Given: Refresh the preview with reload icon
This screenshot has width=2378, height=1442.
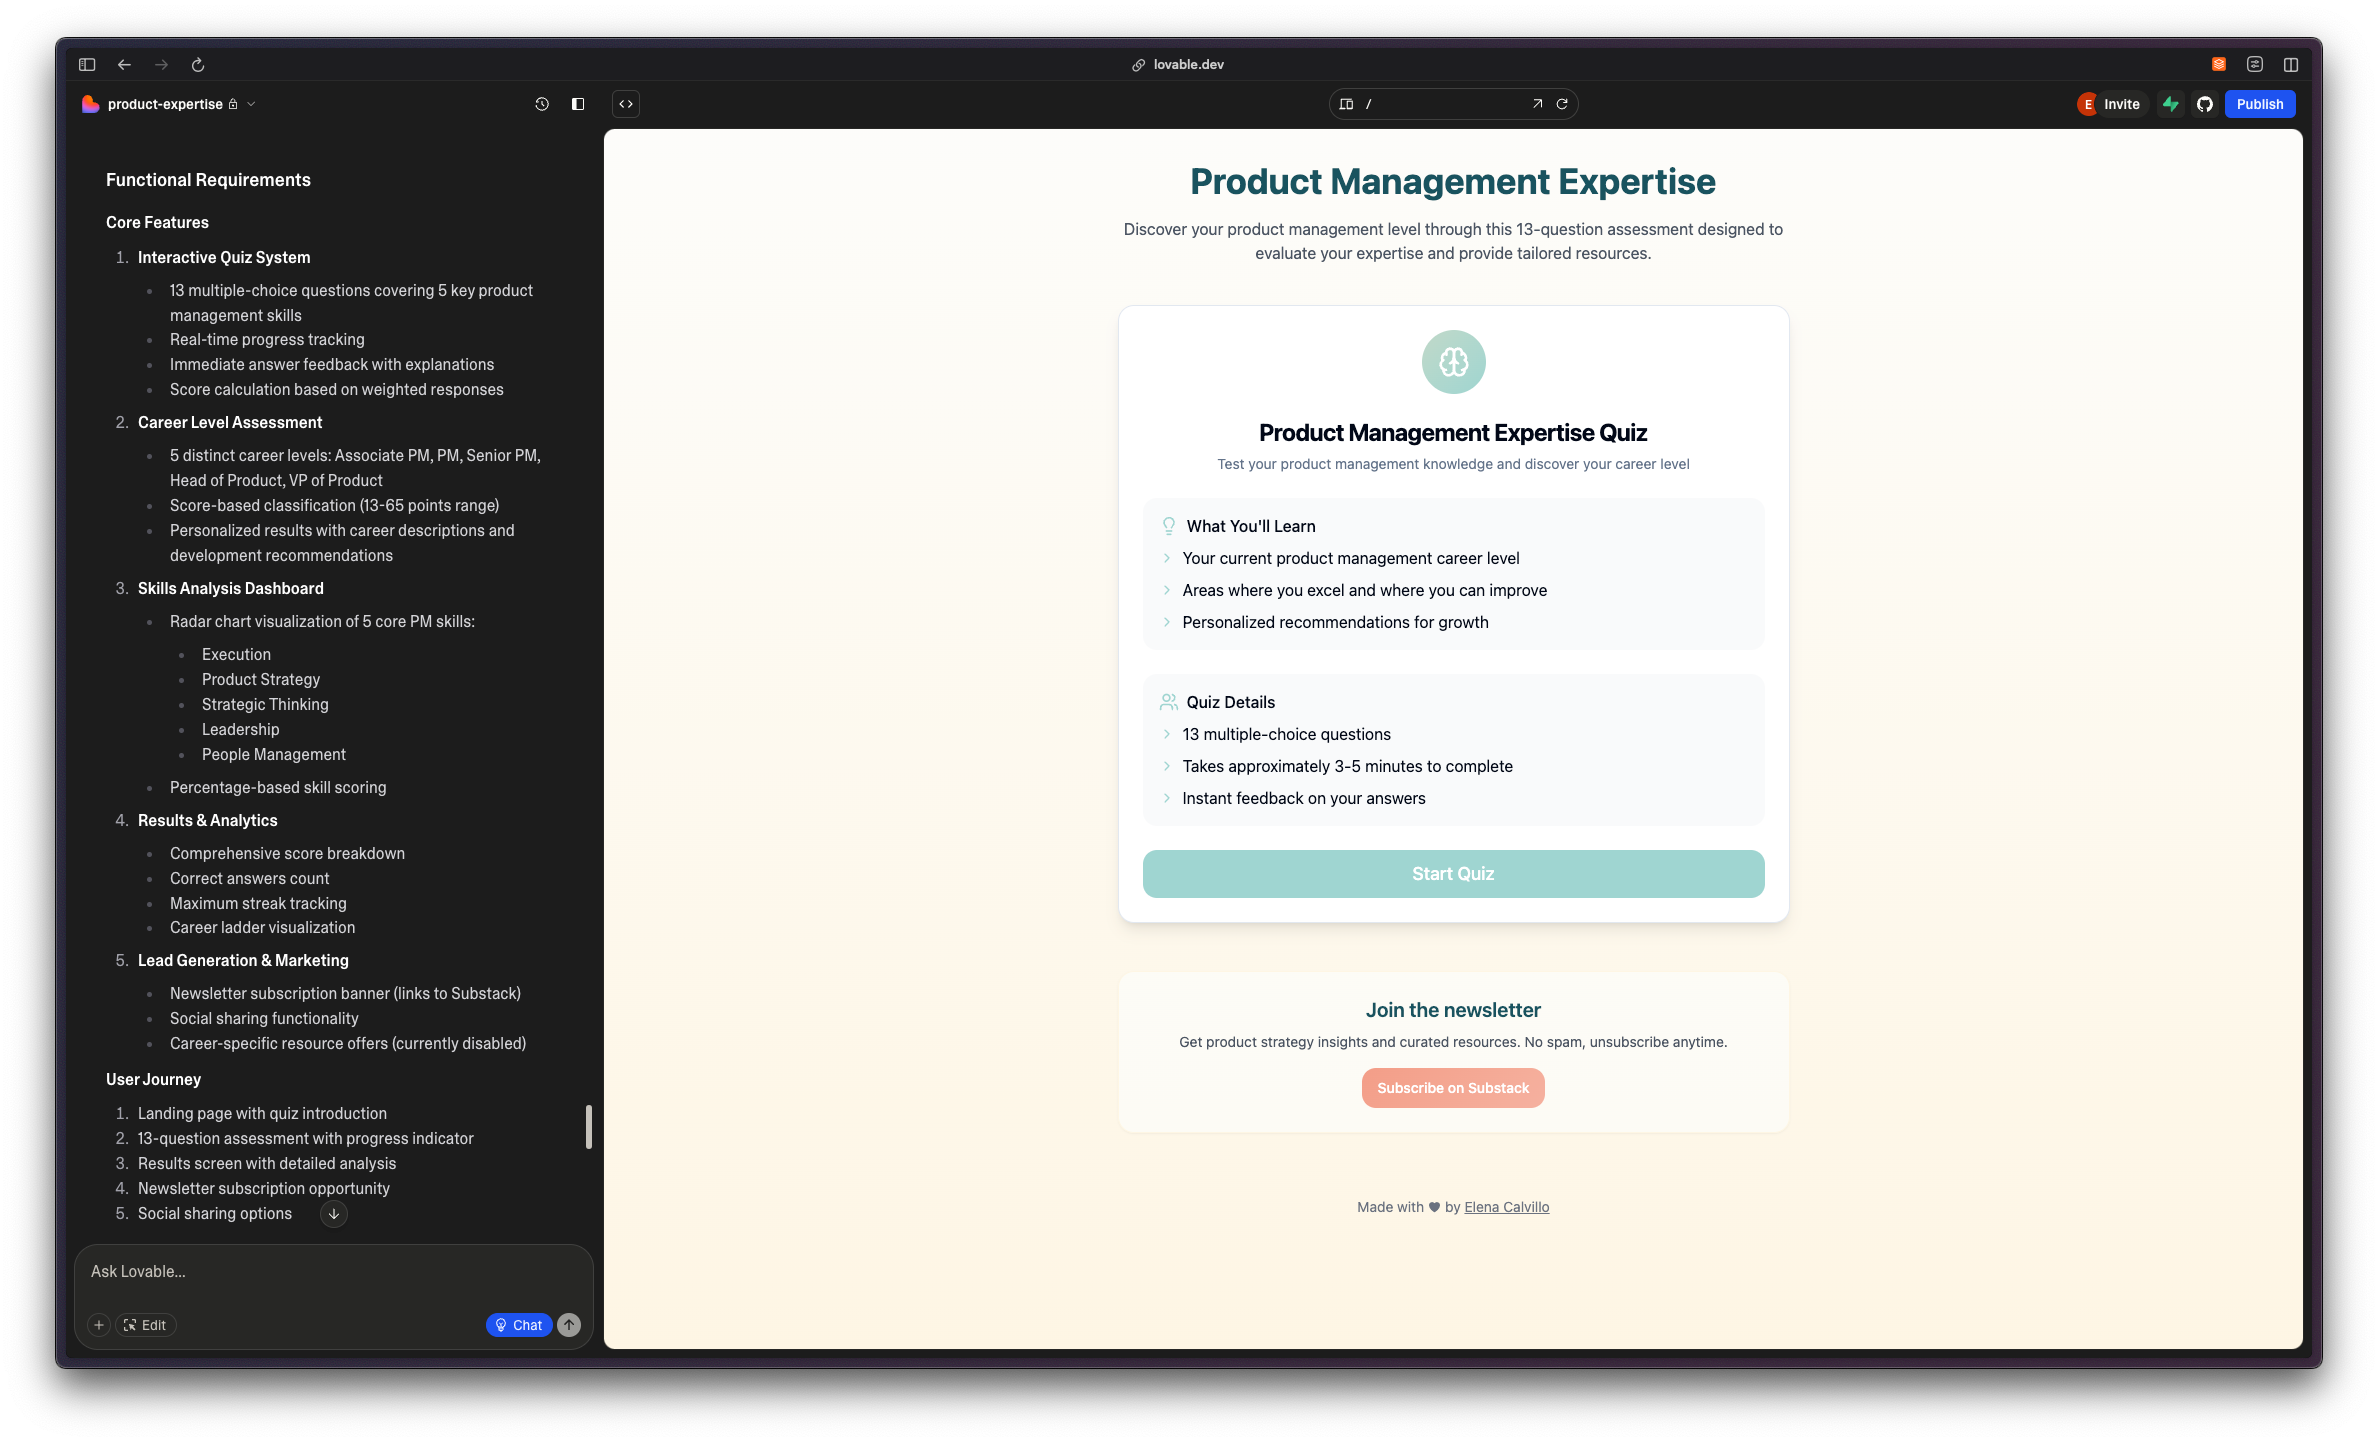Looking at the screenshot, I should click(1562, 104).
